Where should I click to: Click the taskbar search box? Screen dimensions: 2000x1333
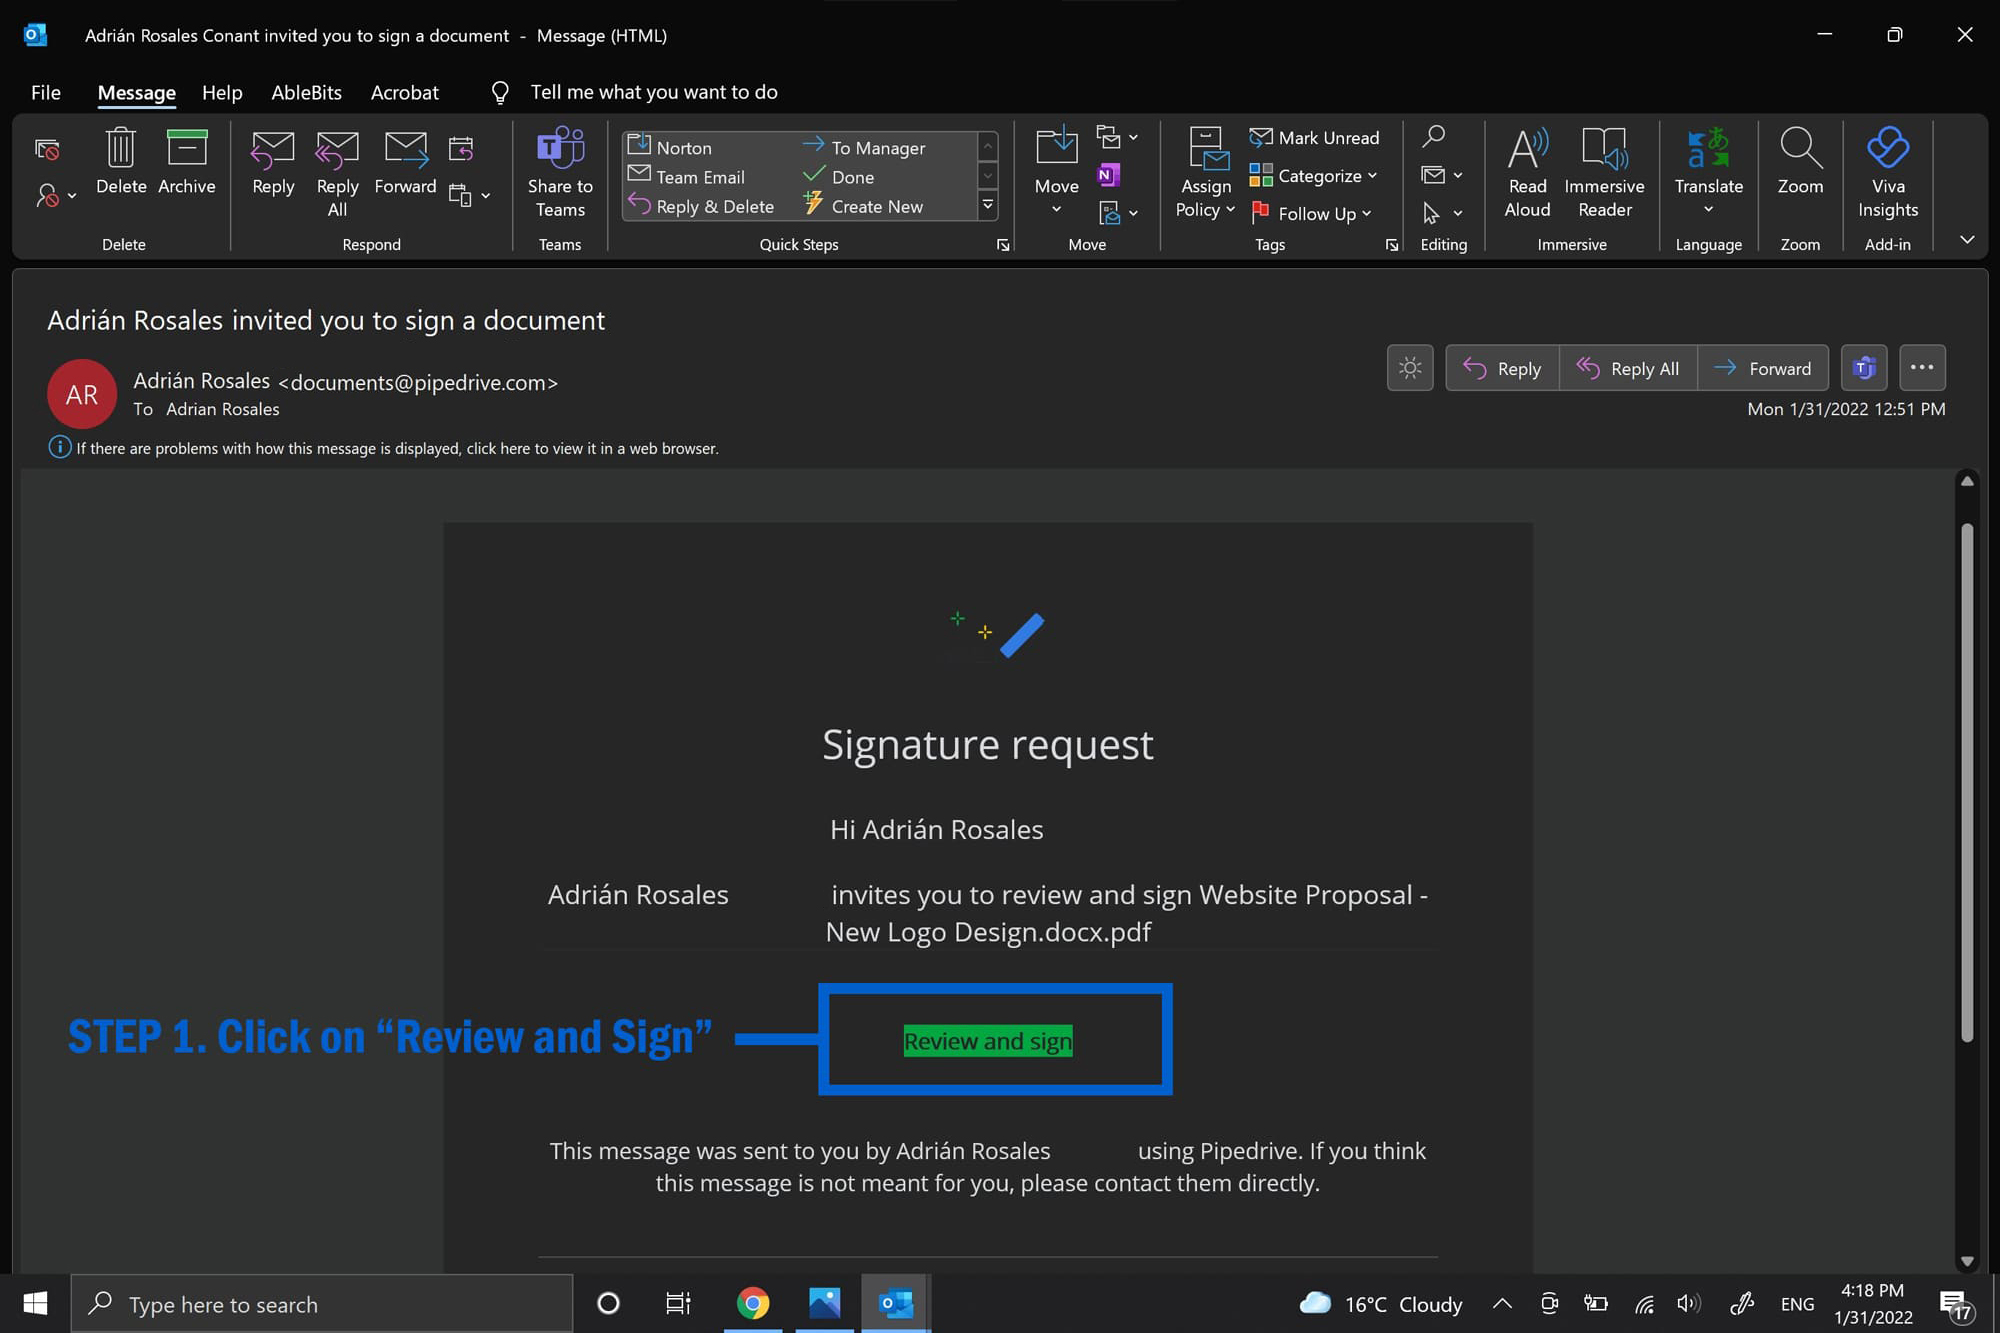[322, 1304]
